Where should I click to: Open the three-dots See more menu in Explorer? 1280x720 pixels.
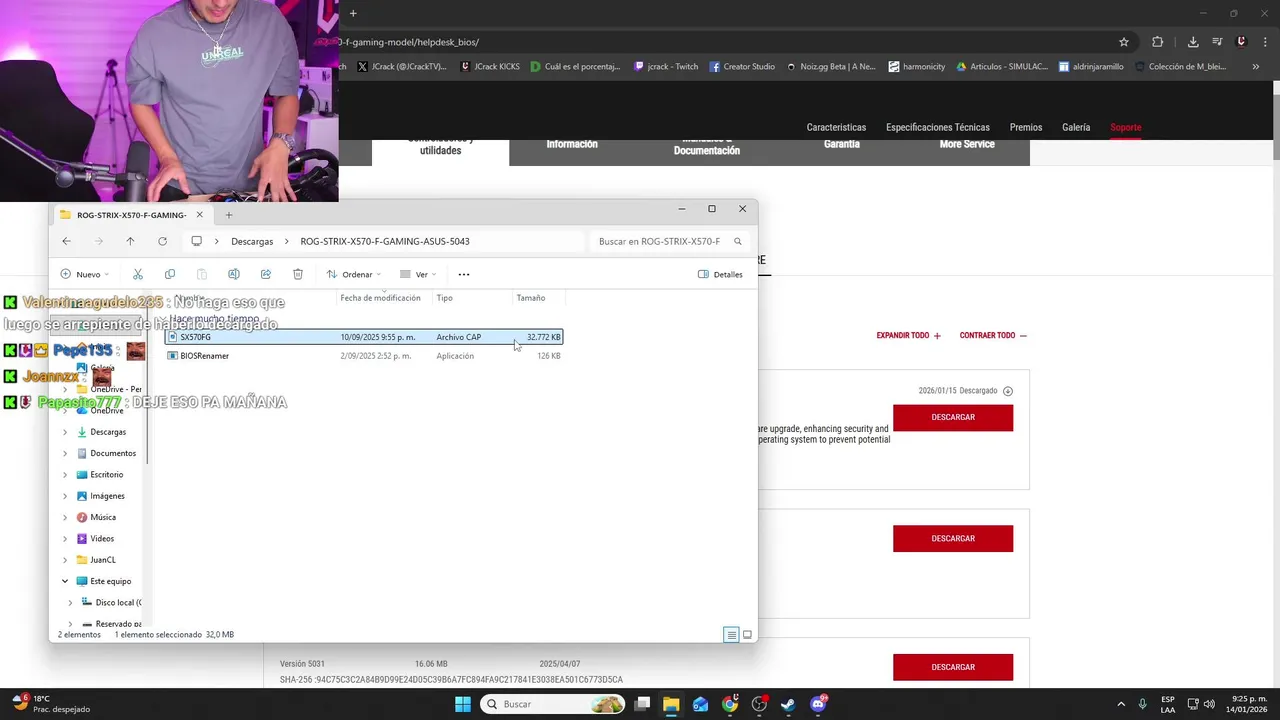coord(463,274)
